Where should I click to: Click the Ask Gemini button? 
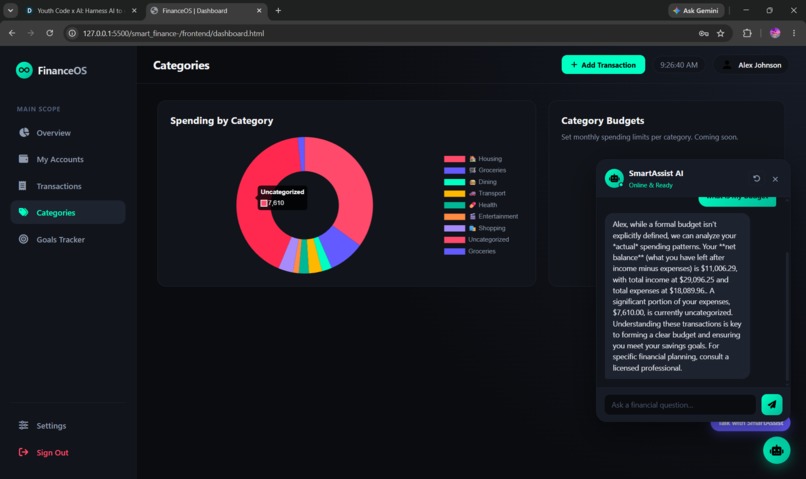pyautogui.click(x=696, y=10)
